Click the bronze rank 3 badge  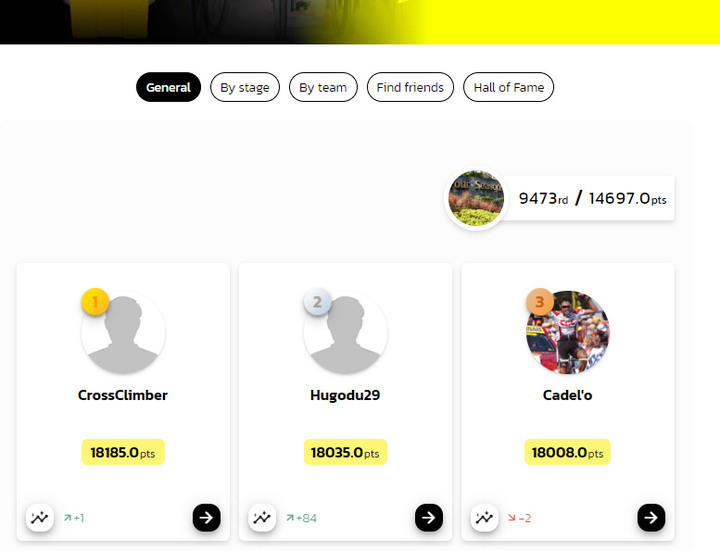[540, 302]
